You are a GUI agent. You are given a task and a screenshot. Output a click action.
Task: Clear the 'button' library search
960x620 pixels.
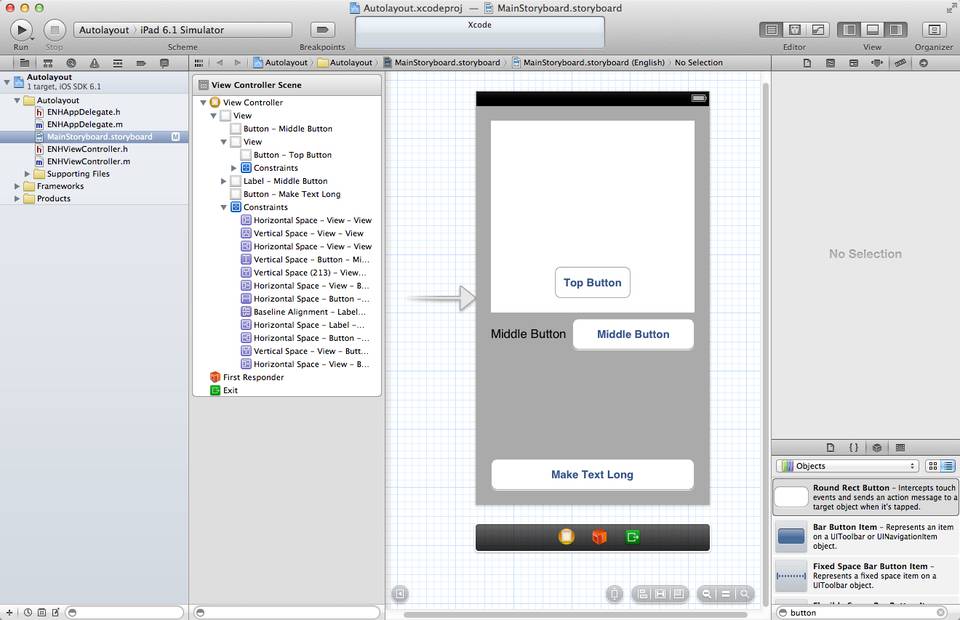click(x=941, y=612)
